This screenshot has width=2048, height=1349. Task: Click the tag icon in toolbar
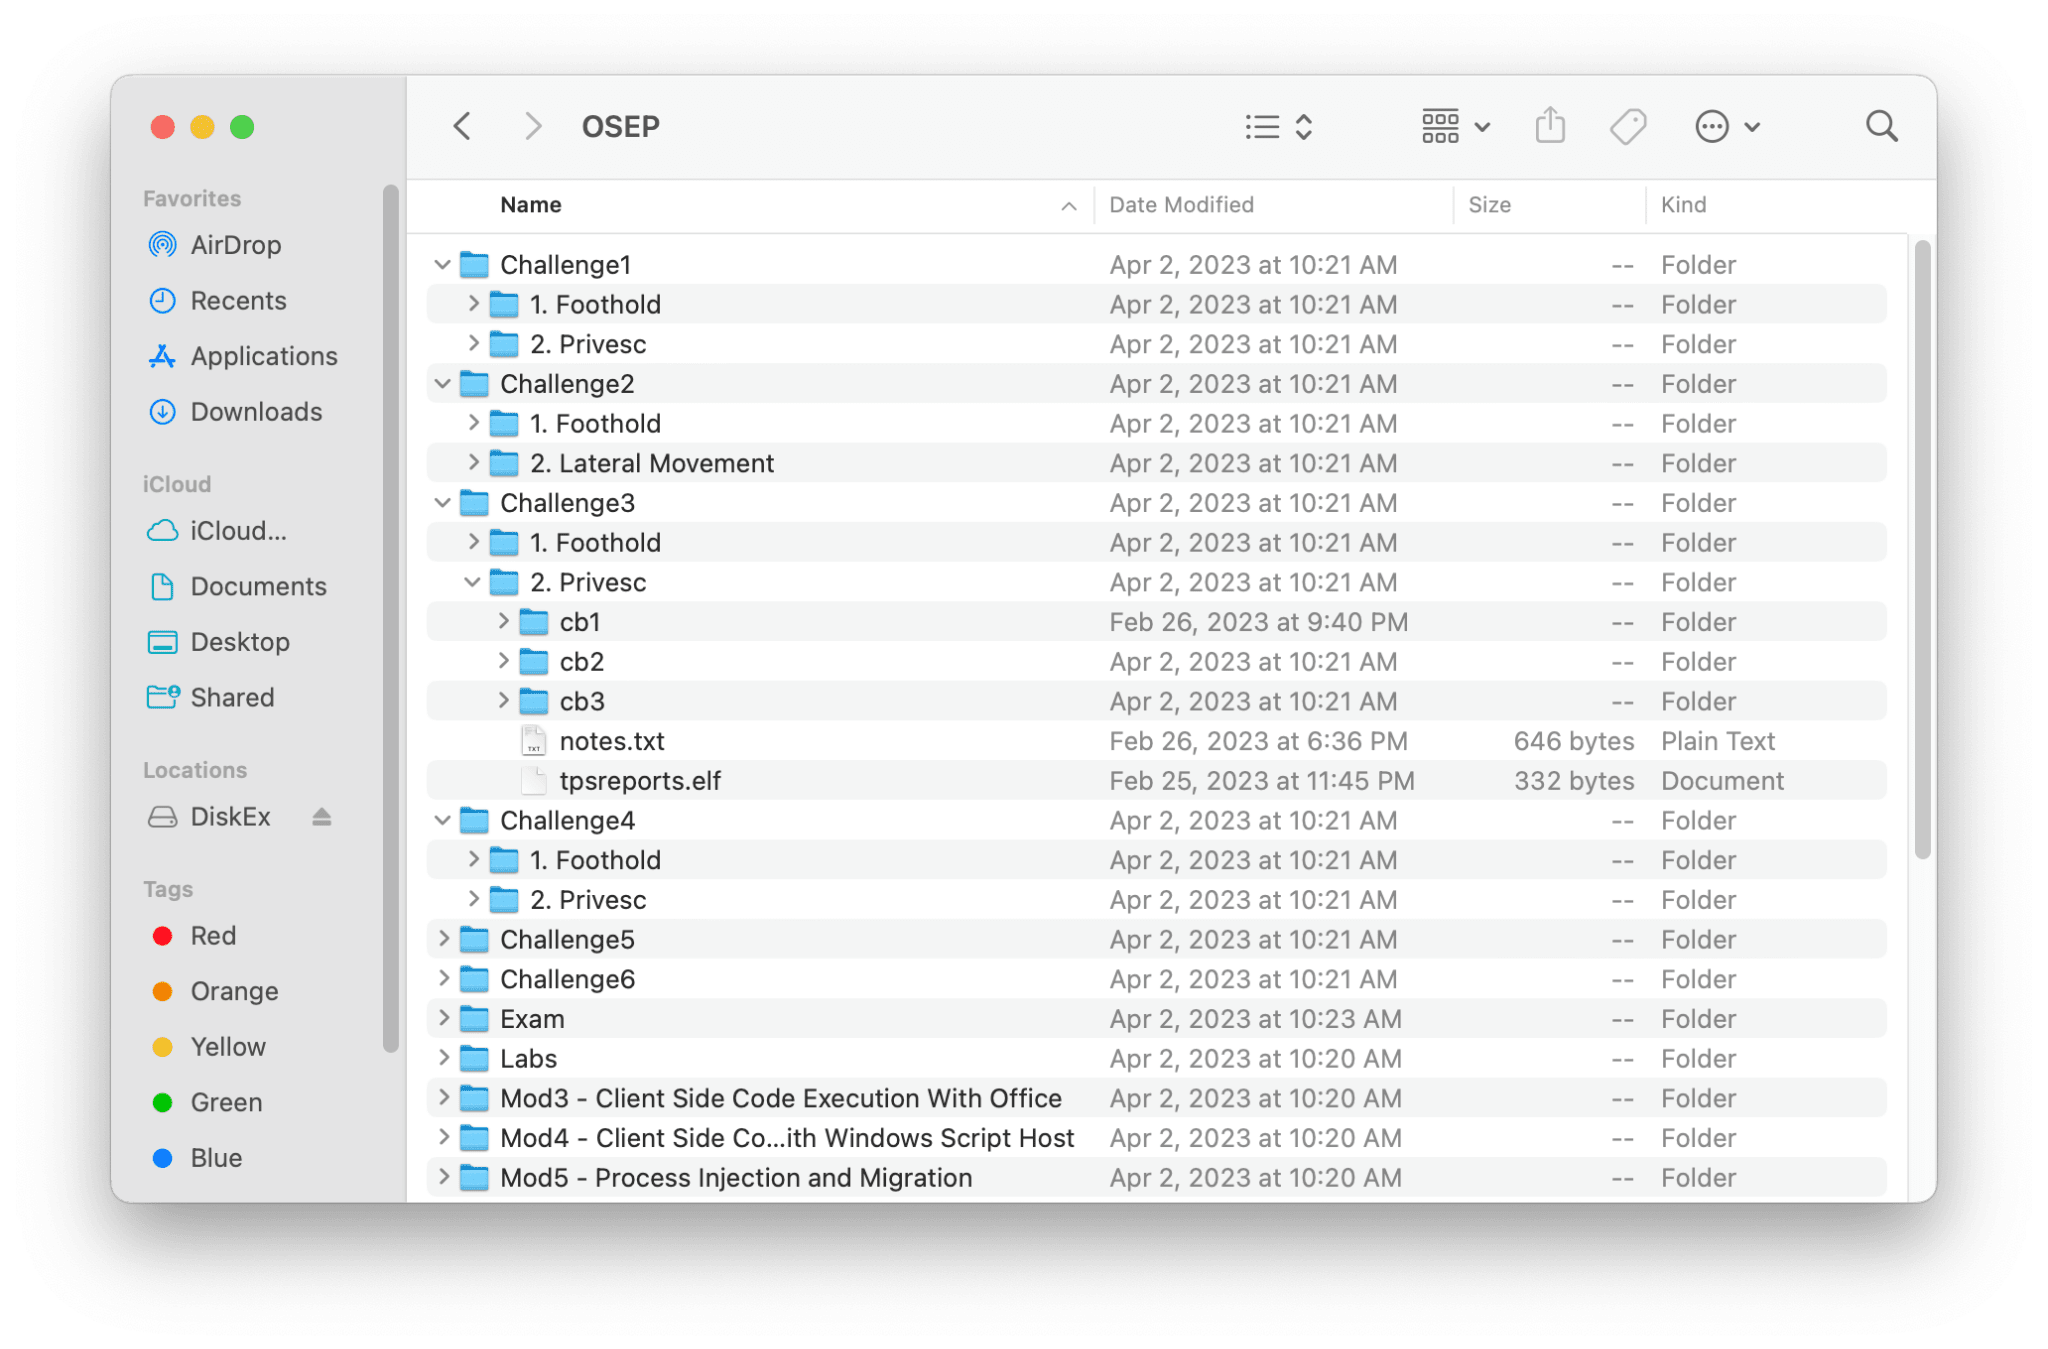click(x=1628, y=126)
